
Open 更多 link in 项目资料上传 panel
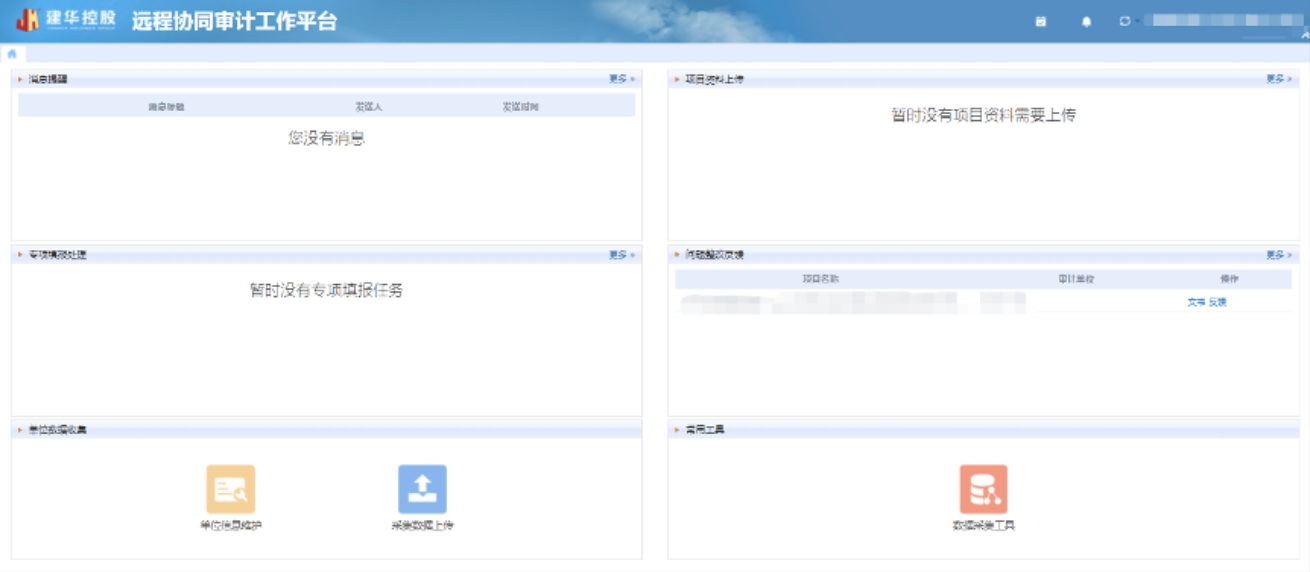1278,79
